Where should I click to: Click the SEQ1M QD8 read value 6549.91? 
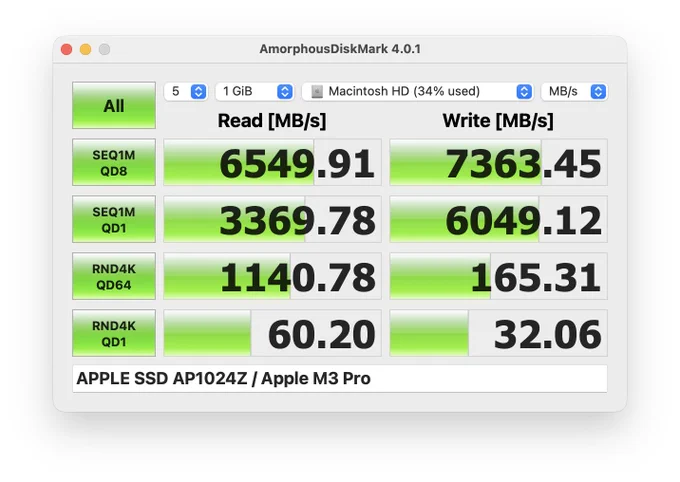272,162
